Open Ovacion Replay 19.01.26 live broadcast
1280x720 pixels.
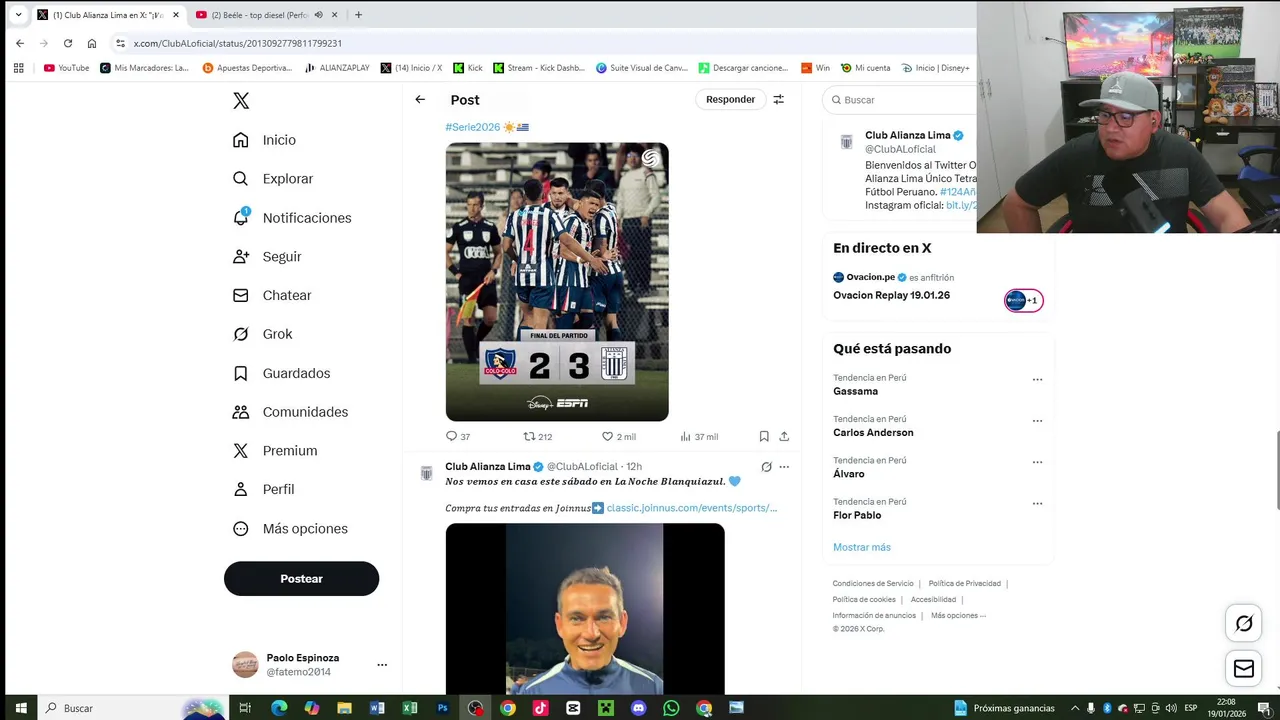click(x=891, y=295)
